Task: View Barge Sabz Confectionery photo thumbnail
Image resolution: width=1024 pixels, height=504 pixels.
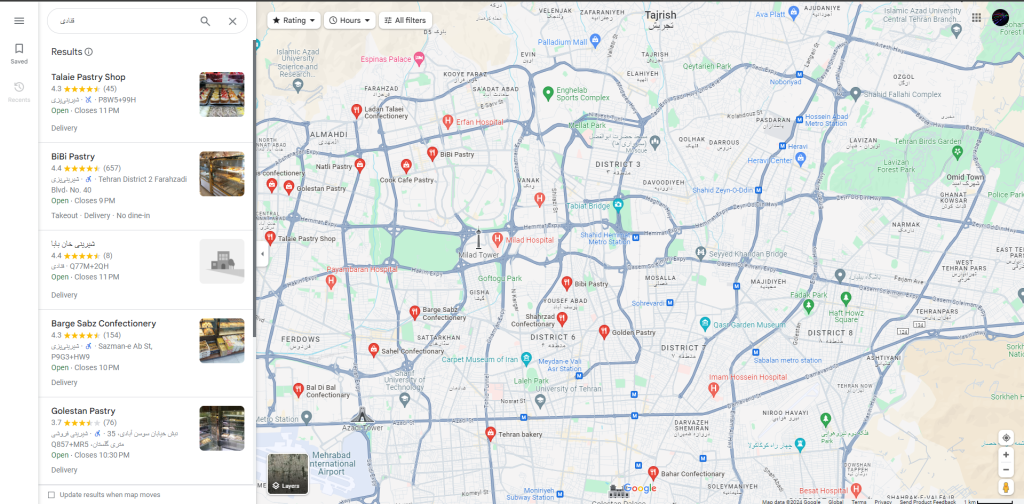Action: tap(222, 340)
